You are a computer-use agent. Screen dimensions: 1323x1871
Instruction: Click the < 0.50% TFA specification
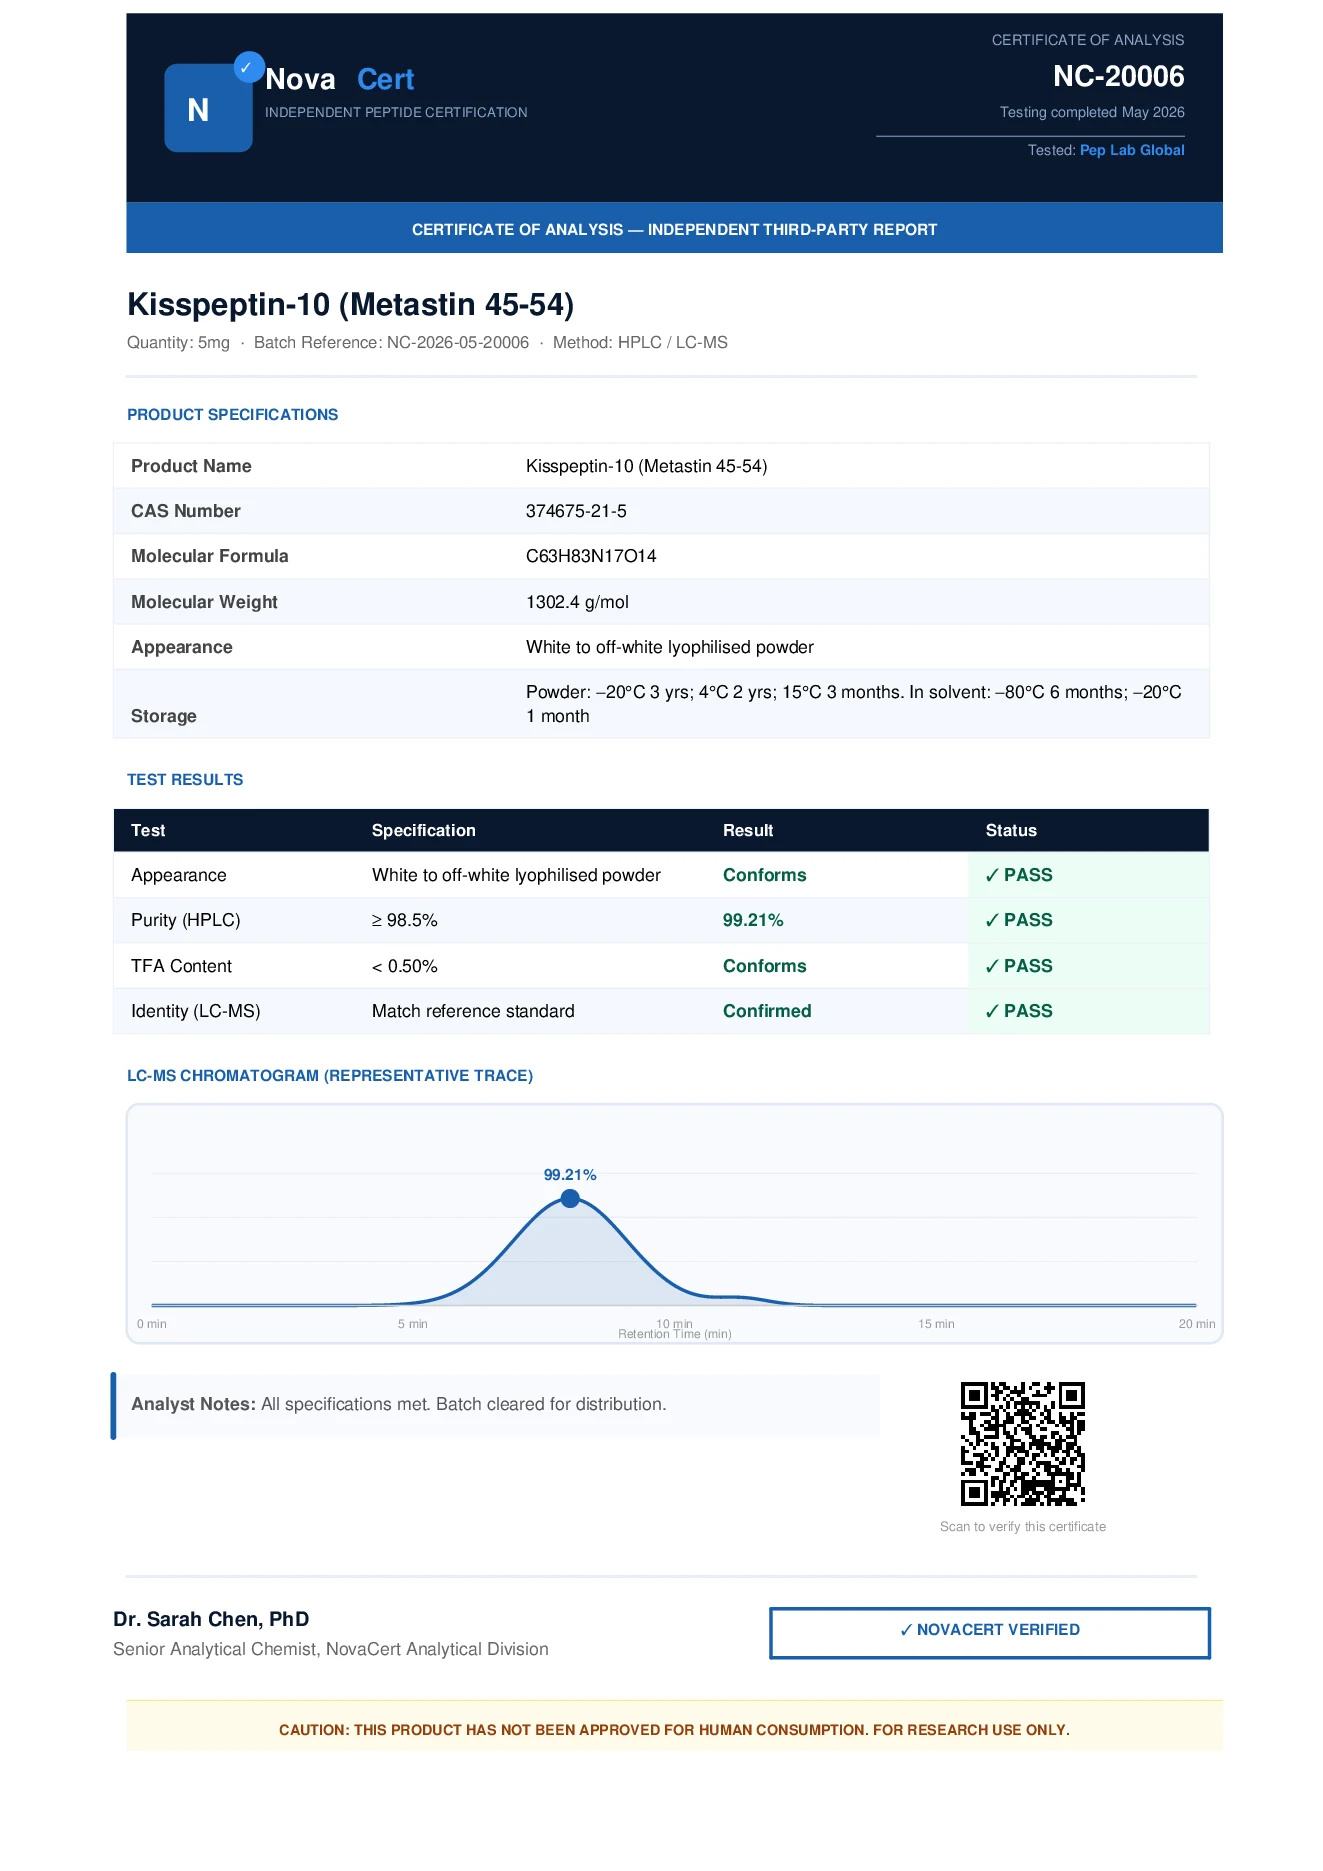pos(405,966)
